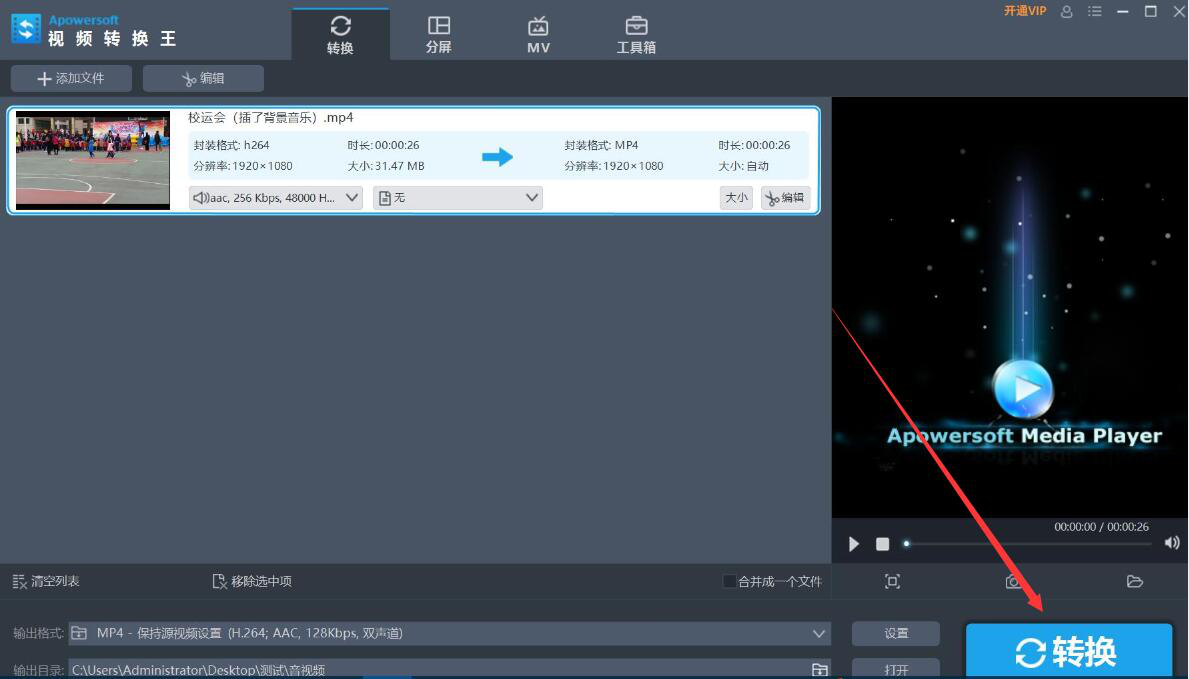Open the 工具箱 tab
This screenshot has height=679, width=1189.
click(635, 35)
